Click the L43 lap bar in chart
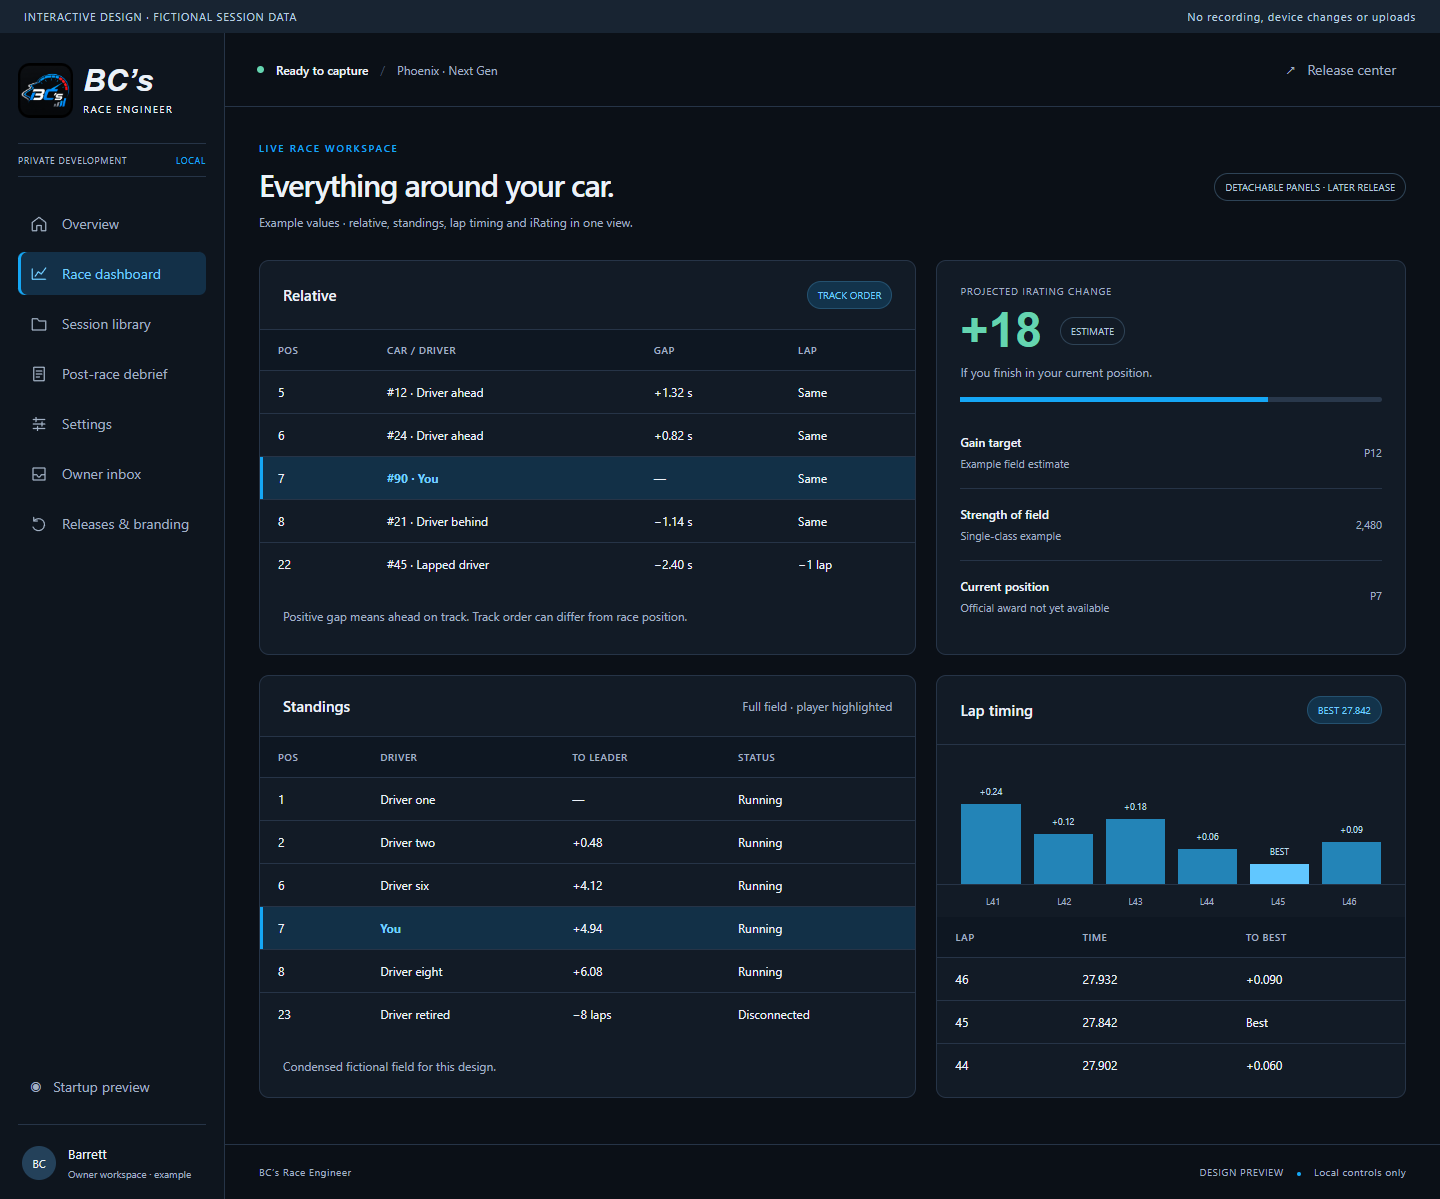Screen dimensions: 1440x1199 [1135, 851]
